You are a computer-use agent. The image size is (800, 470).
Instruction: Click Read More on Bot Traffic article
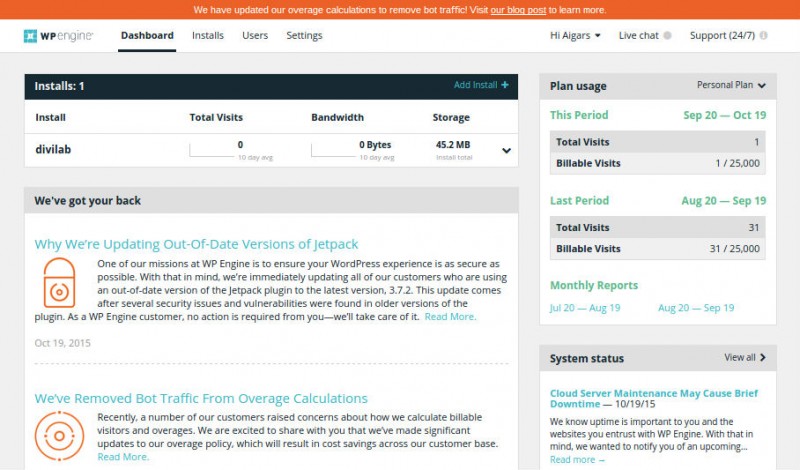pyautogui.click(x=123, y=457)
